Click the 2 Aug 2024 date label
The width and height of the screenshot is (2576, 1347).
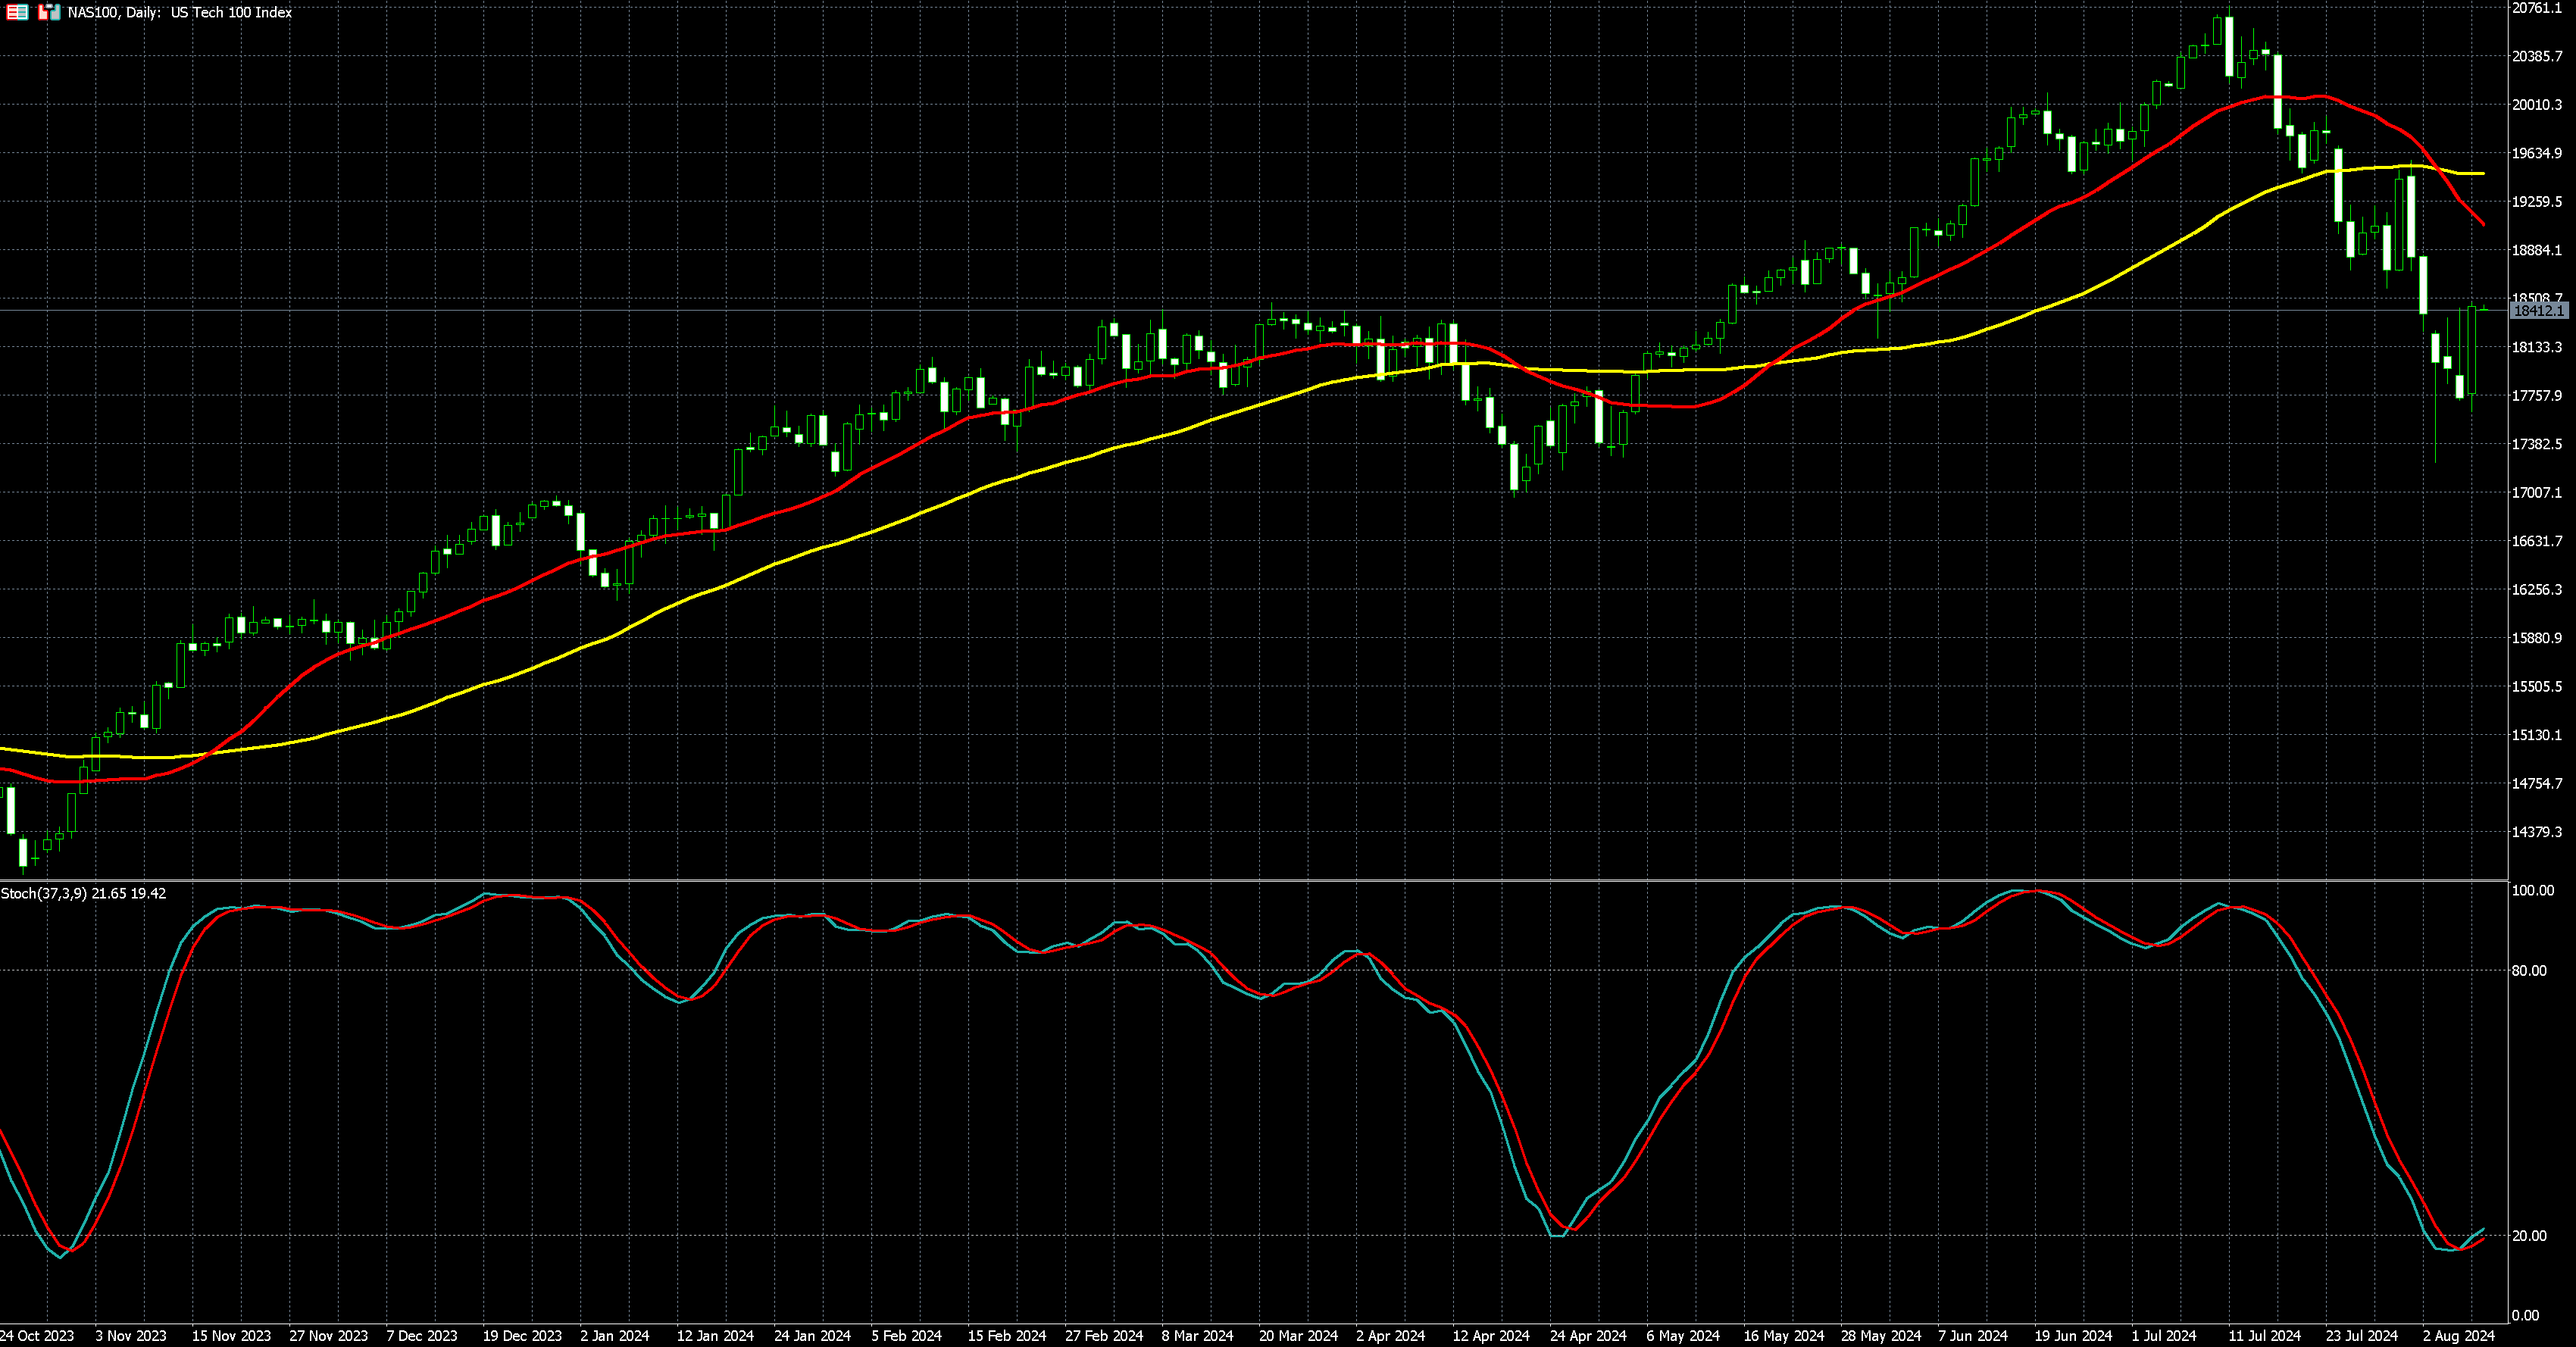pos(2458,1335)
